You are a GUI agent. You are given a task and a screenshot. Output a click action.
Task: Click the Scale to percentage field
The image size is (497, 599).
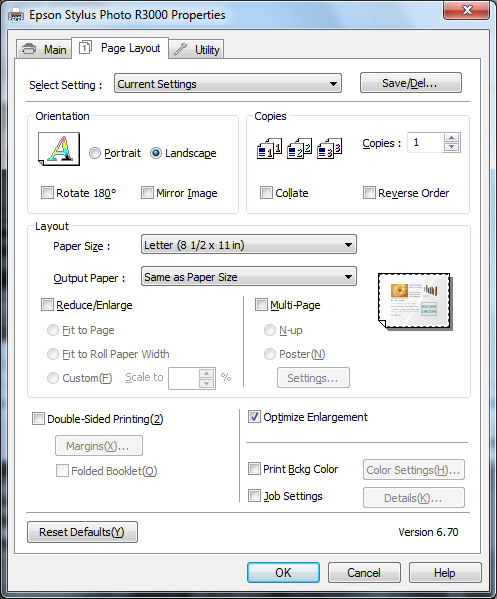coord(184,378)
